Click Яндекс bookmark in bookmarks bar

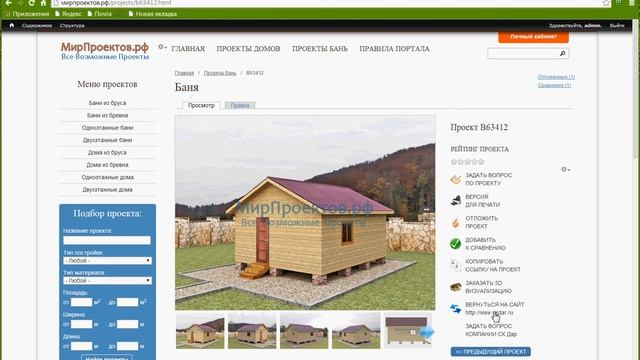coord(68,13)
